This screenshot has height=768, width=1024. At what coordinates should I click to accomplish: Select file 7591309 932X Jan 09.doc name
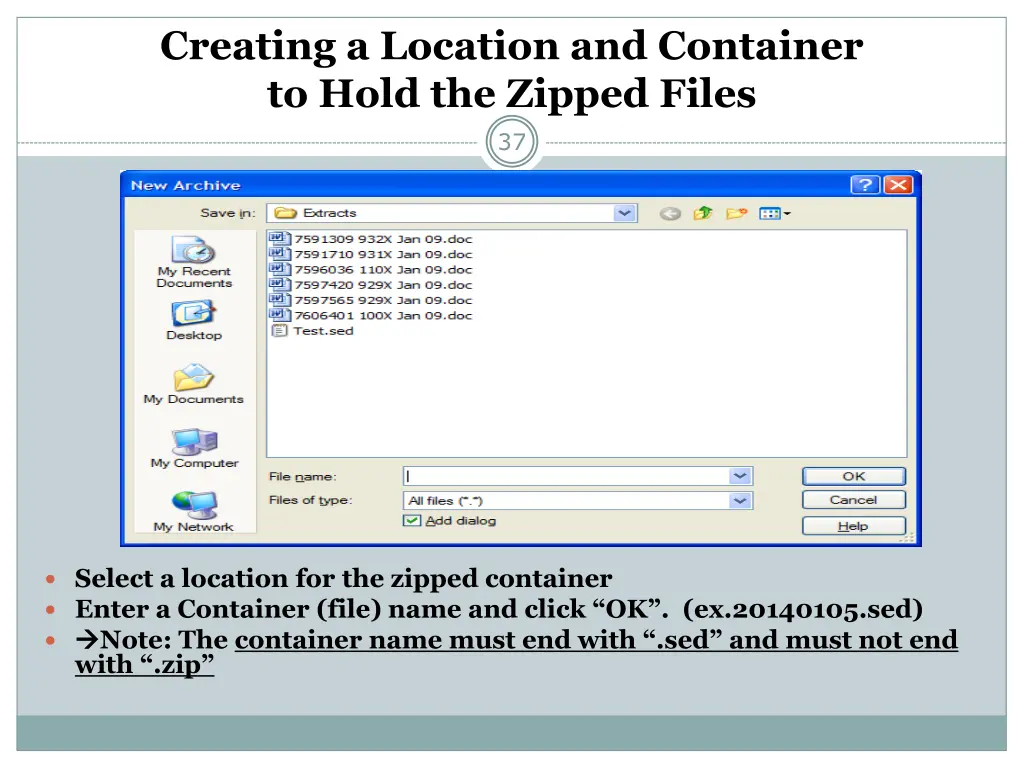coord(383,239)
